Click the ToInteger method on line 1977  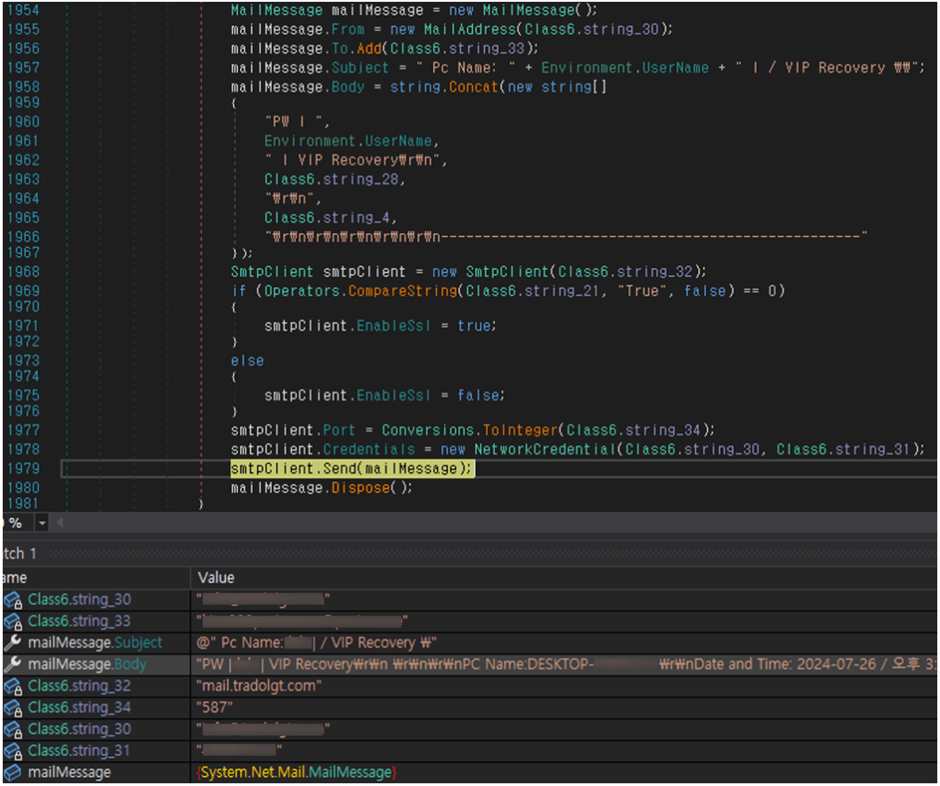520,430
